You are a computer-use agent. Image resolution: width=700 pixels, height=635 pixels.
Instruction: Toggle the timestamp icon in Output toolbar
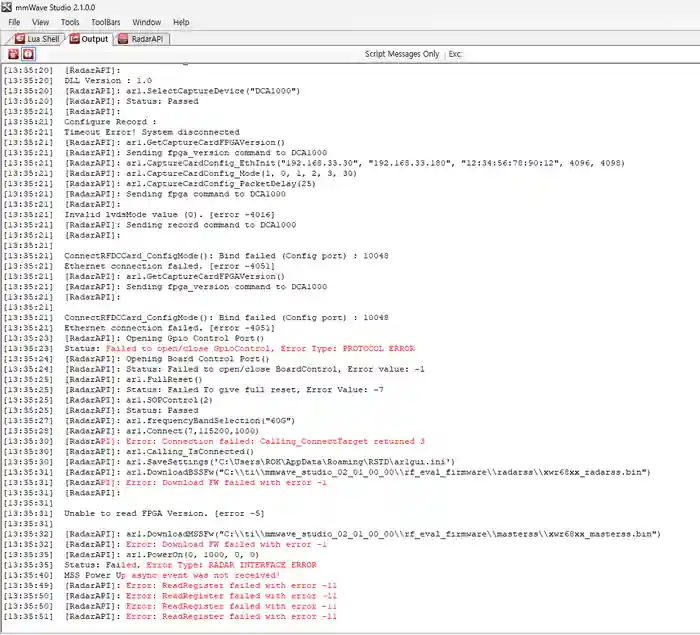tap(29, 54)
